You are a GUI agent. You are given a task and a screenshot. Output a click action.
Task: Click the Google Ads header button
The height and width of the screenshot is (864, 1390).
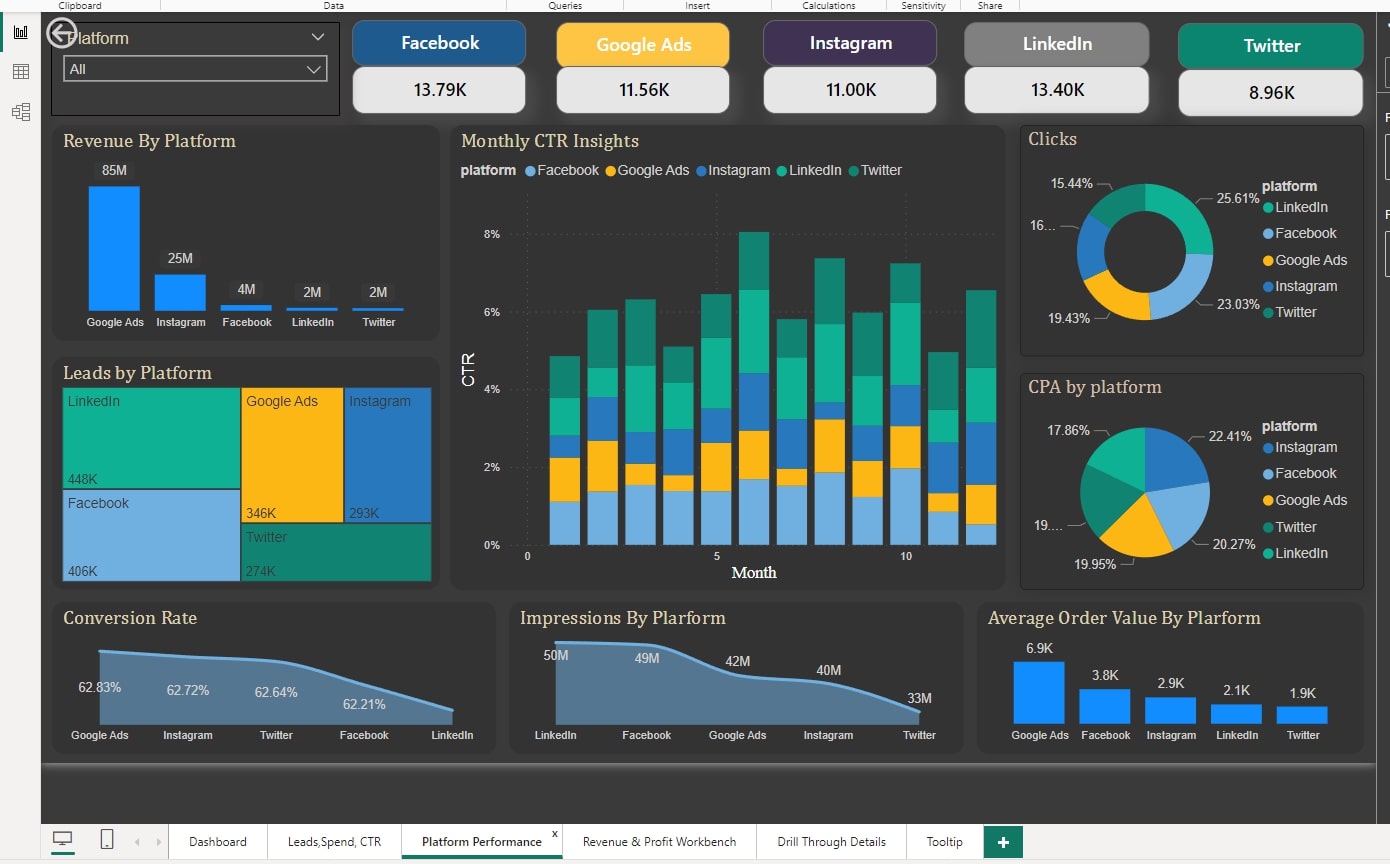pyautogui.click(x=643, y=44)
